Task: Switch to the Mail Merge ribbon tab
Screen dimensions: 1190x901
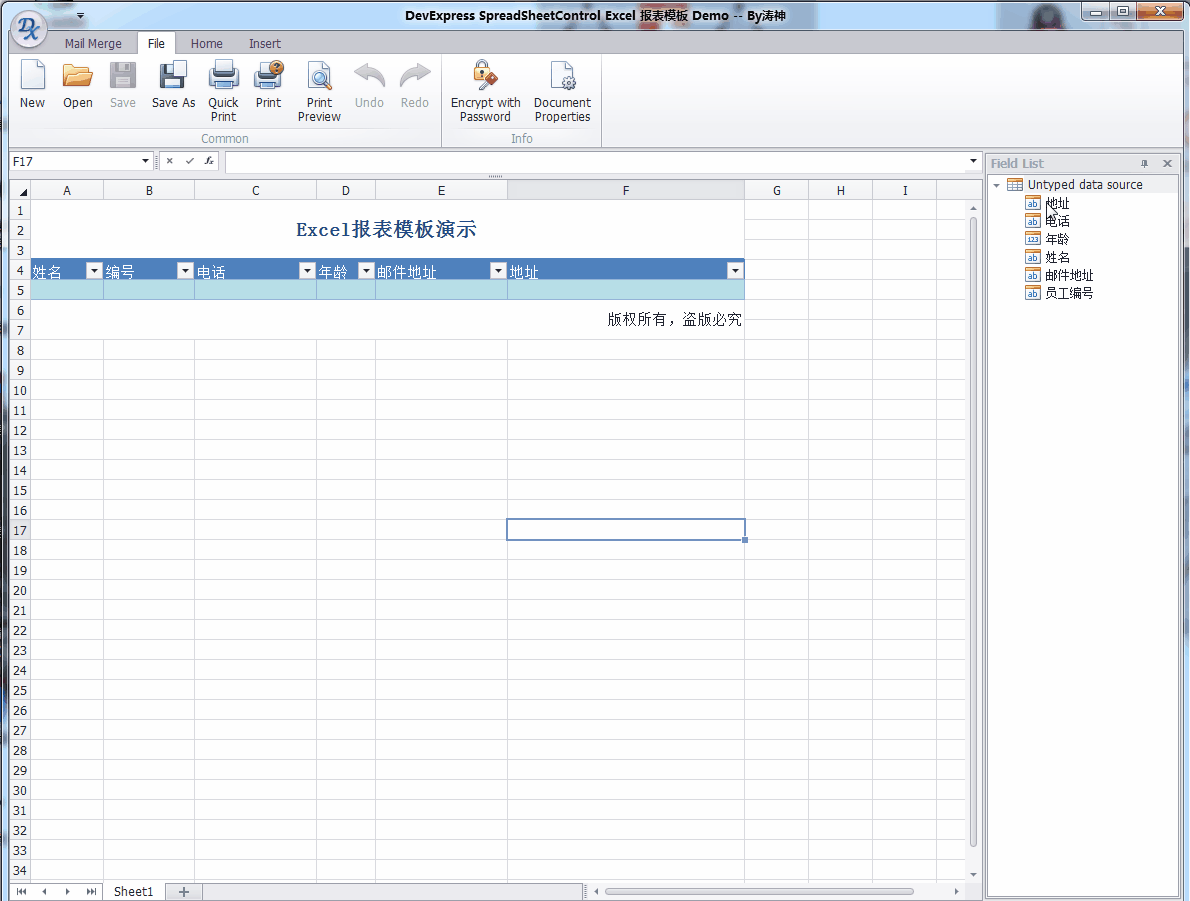Action: [93, 43]
